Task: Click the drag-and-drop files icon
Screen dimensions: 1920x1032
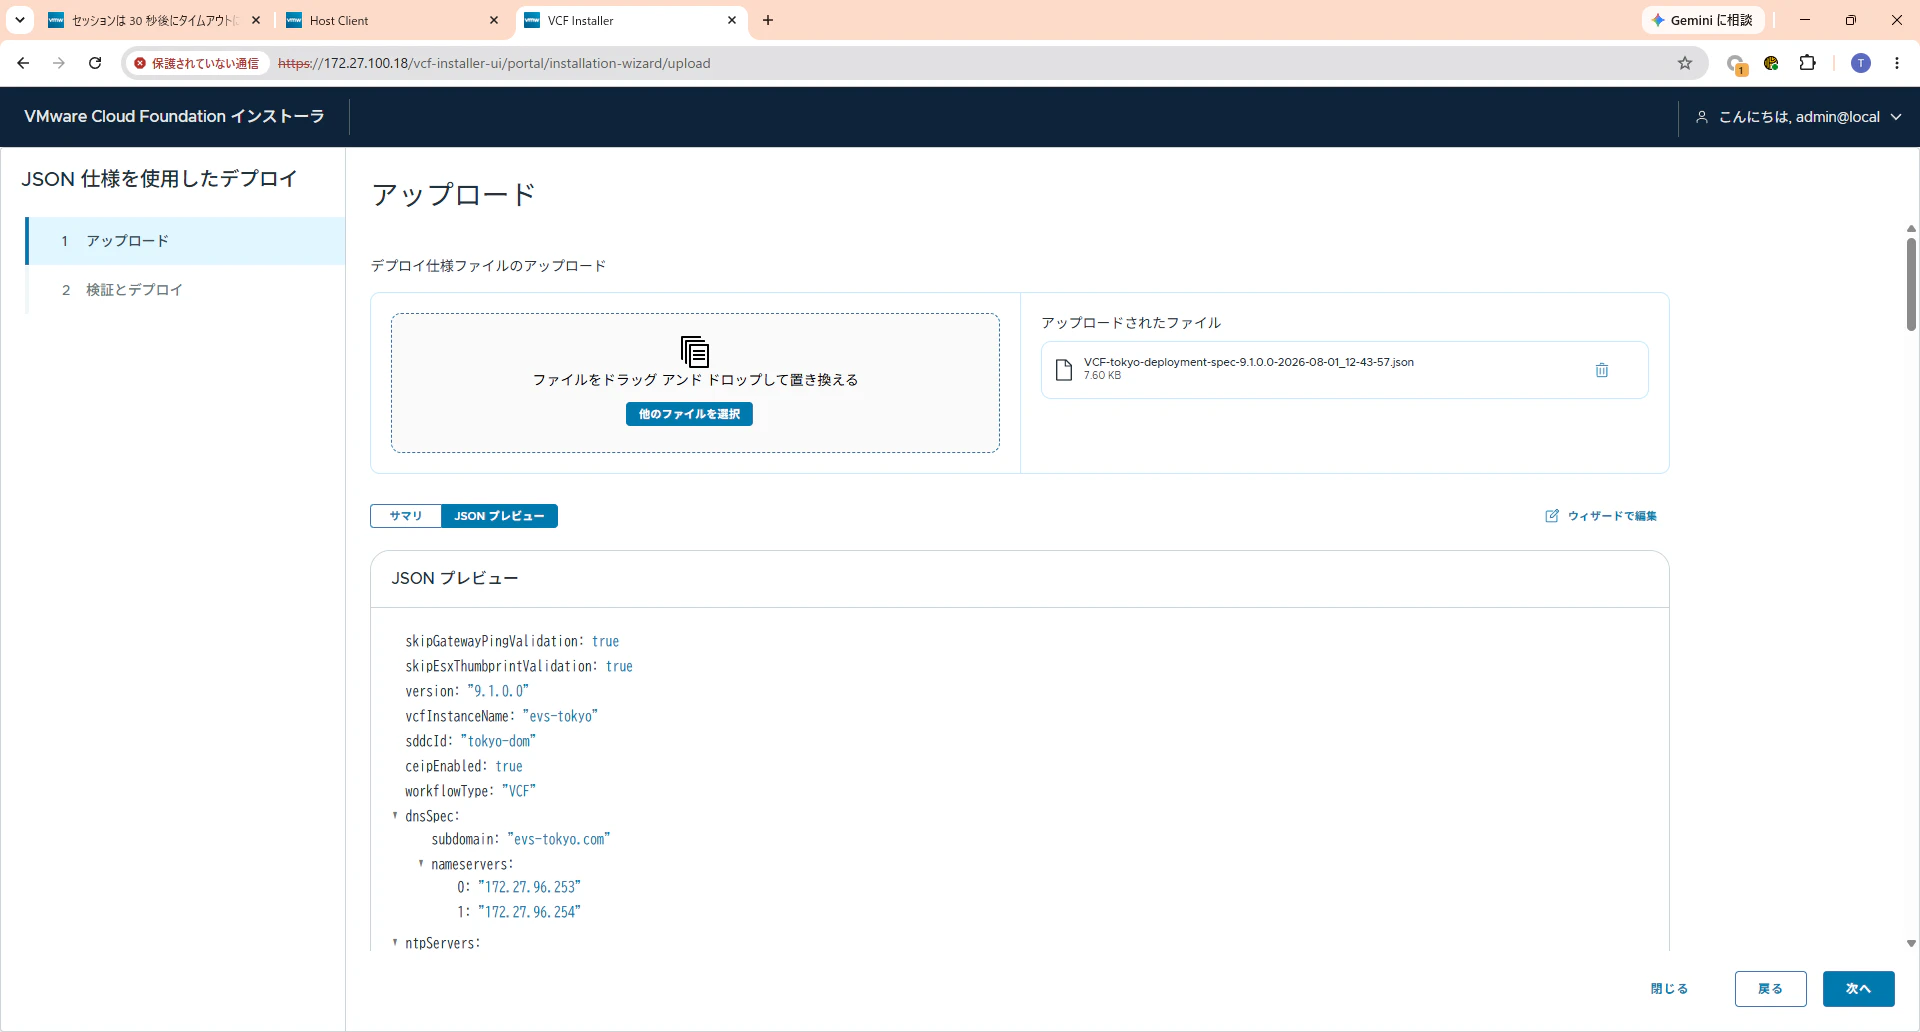Action: tap(695, 352)
